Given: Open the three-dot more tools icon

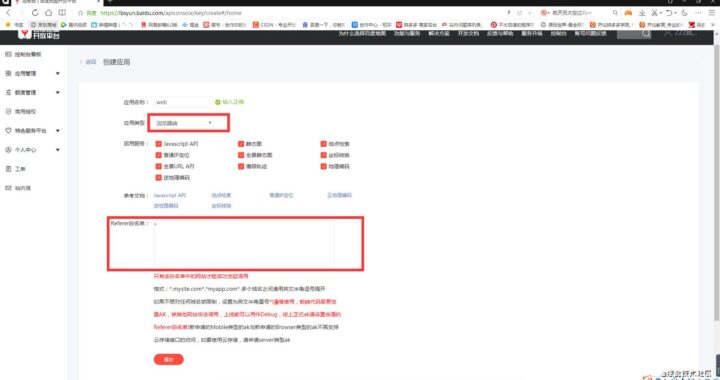Looking at the screenshot, I should (x=698, y=13).
